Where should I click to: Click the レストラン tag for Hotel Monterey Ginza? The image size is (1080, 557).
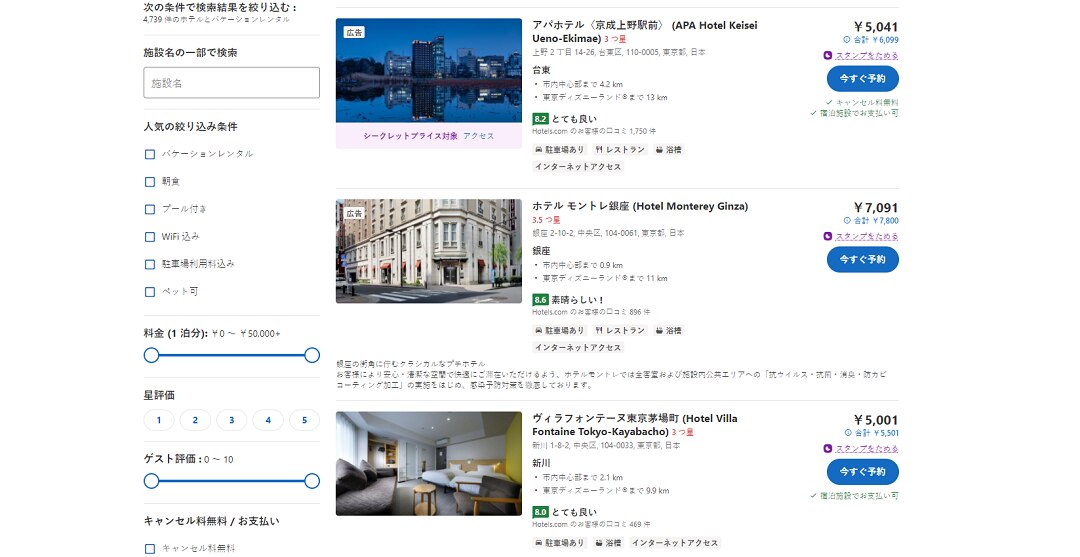pyautogui.click(x=621, y=330)
